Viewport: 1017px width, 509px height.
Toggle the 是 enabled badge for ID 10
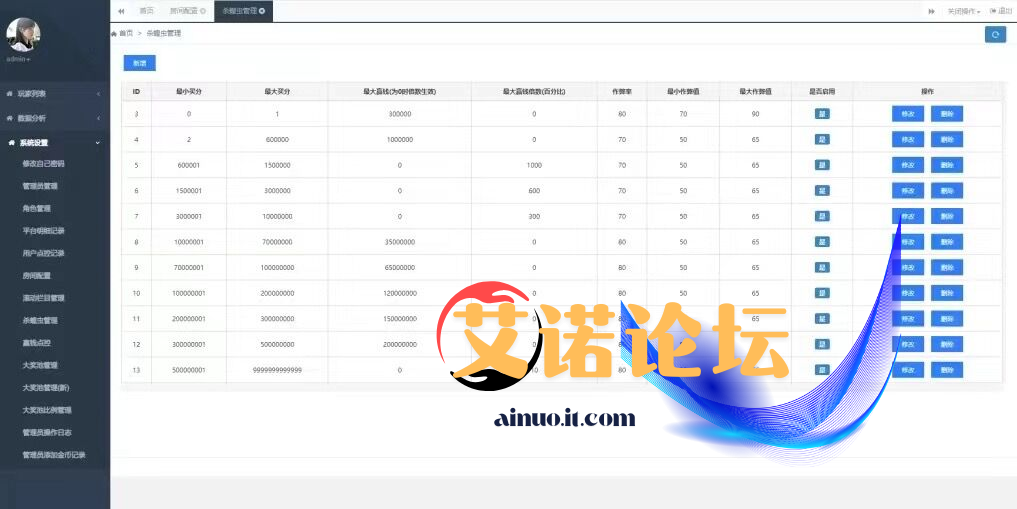point(822,293)
